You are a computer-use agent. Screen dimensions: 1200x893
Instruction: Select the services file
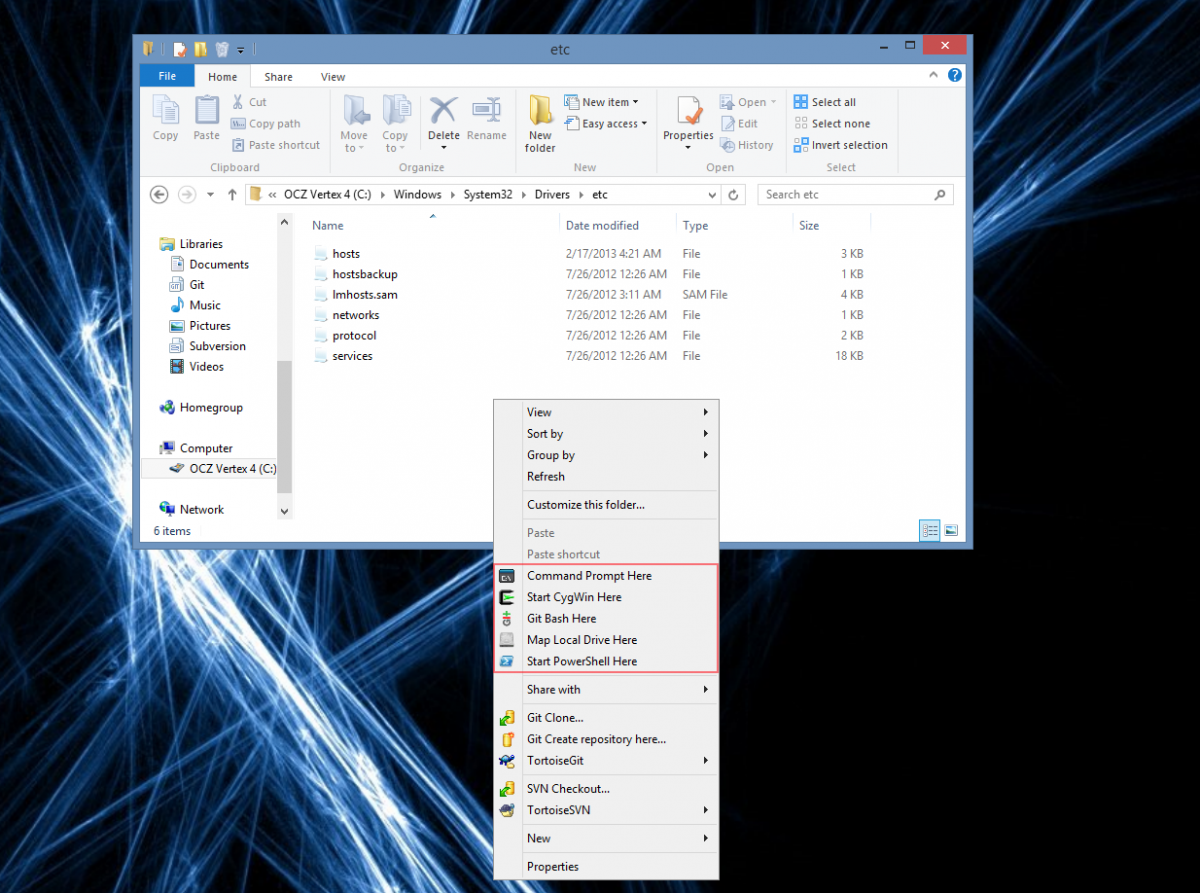click(352, 356)
